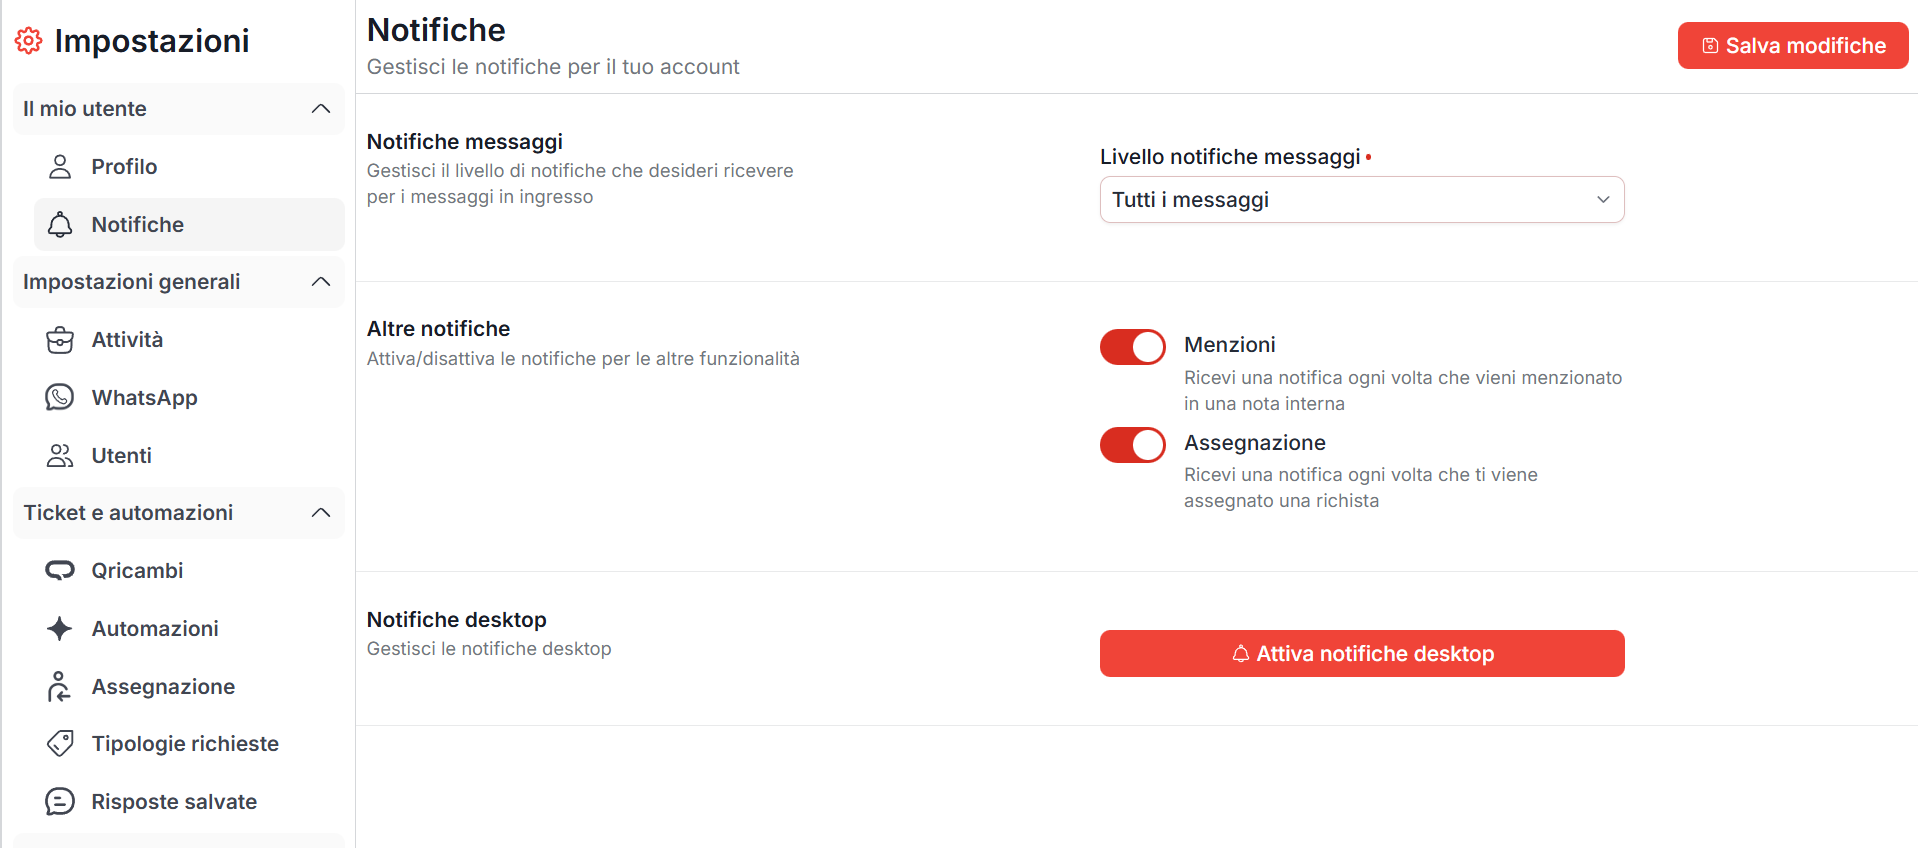This screenshot has height=848, width=1918.
Task: Turn off the Assegnazione notification toggle
Action: (1132, 445)
